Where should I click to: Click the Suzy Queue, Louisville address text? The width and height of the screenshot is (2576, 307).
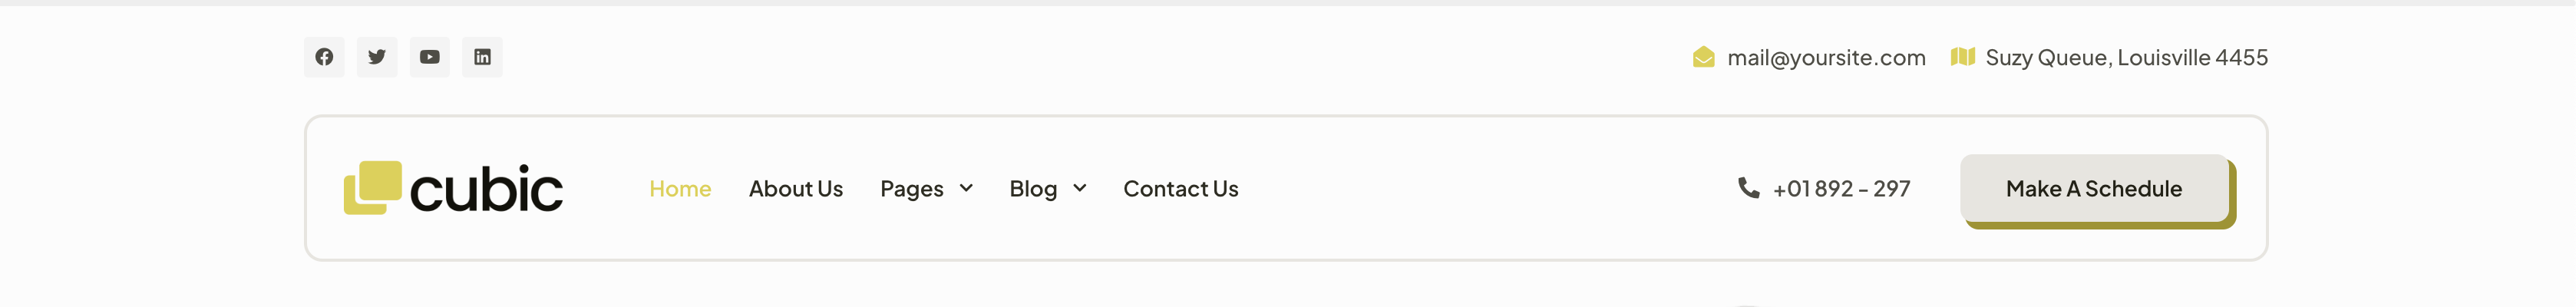tap(2126, 58)
